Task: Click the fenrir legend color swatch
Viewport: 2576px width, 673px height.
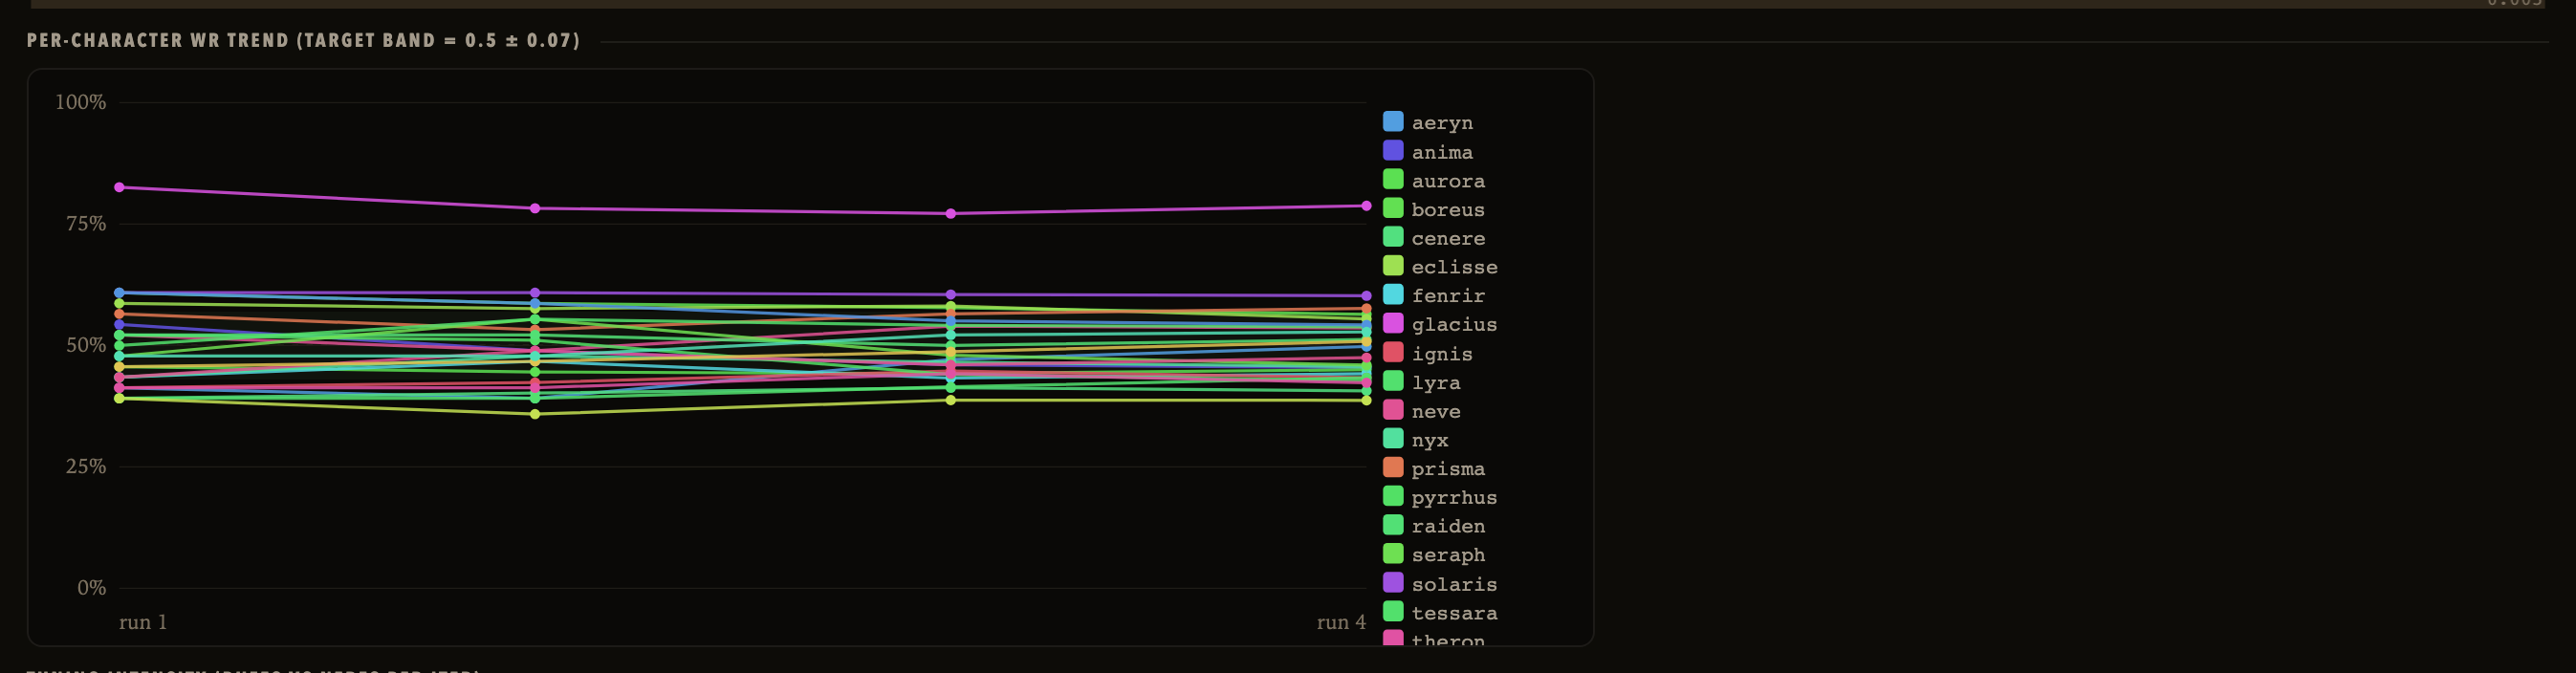Action: coord(1392,295)
